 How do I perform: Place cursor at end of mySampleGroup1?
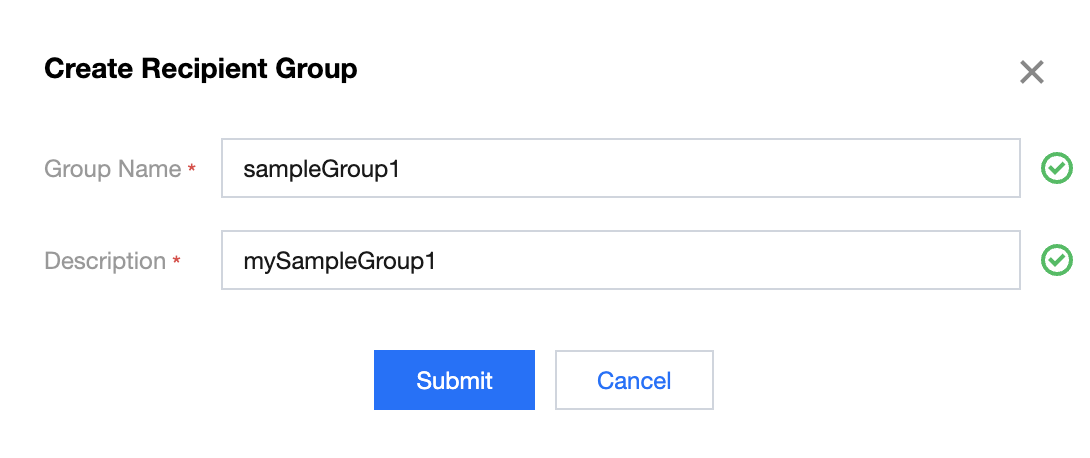[438, 261]
